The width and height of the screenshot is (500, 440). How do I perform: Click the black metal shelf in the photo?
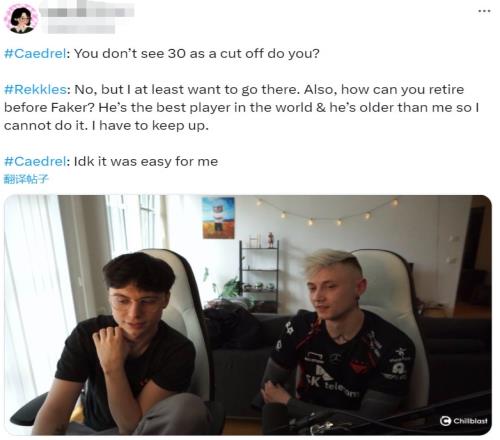(x=259, y=277)
